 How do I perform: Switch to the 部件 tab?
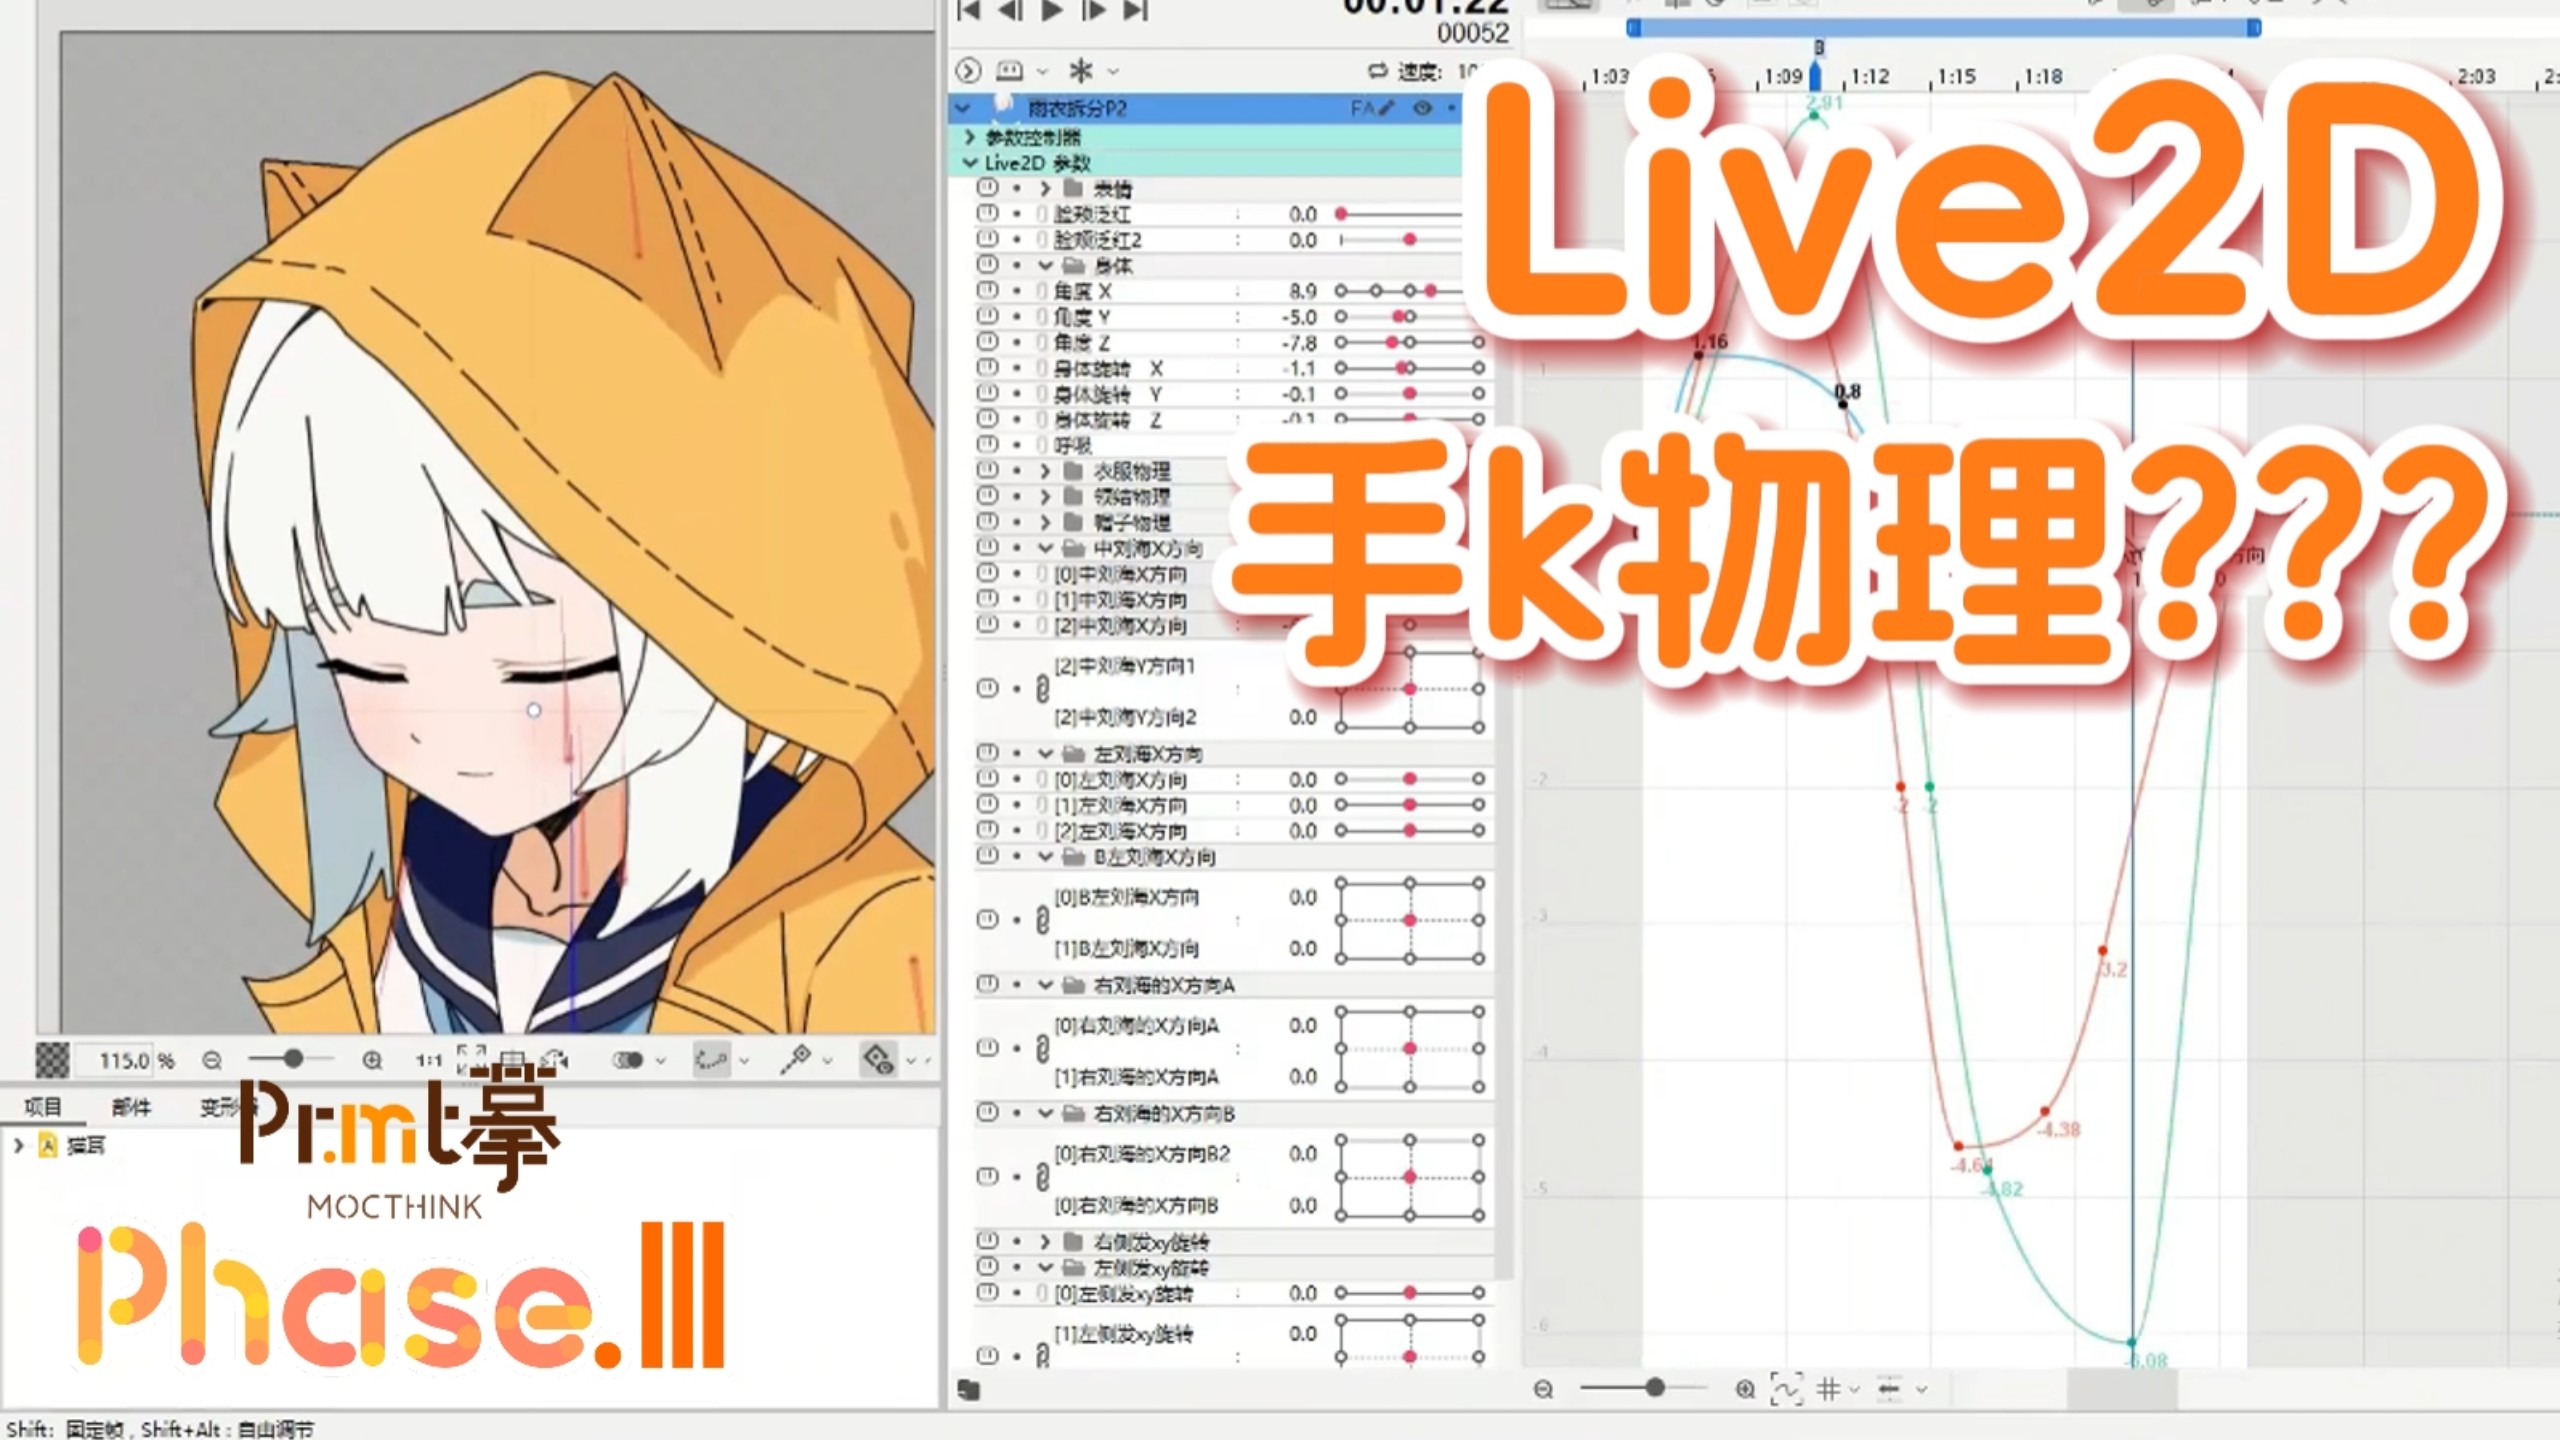[x=131, y=1107]
